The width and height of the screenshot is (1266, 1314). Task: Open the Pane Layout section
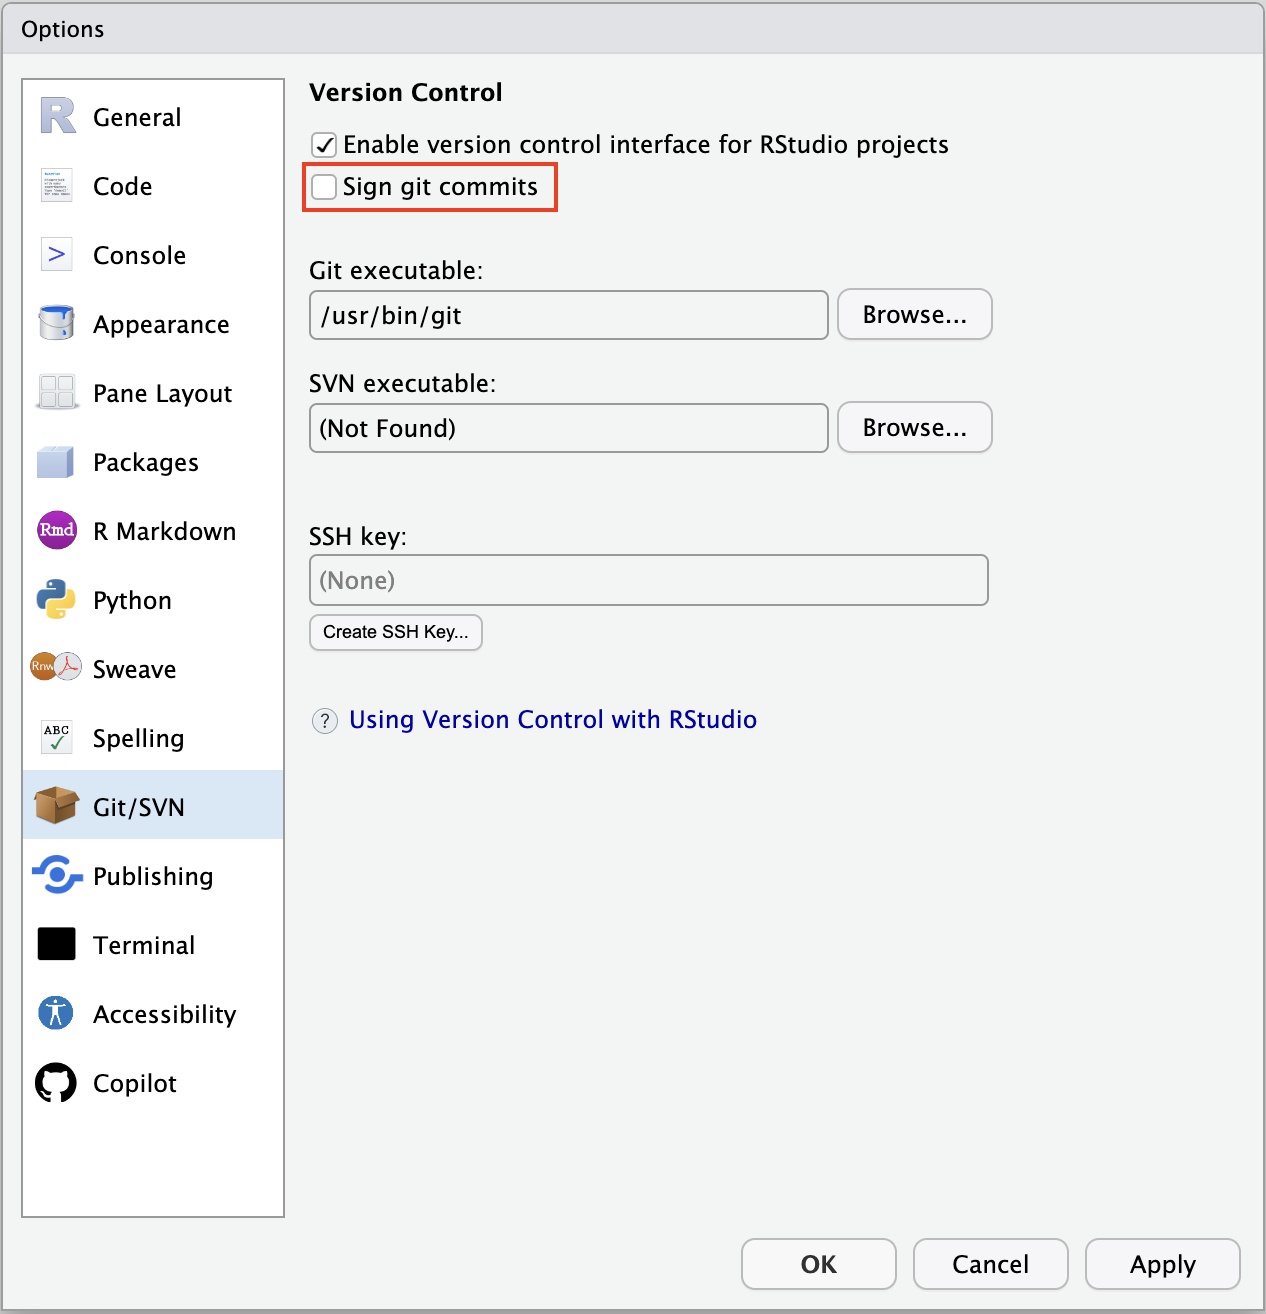[153, 393]
